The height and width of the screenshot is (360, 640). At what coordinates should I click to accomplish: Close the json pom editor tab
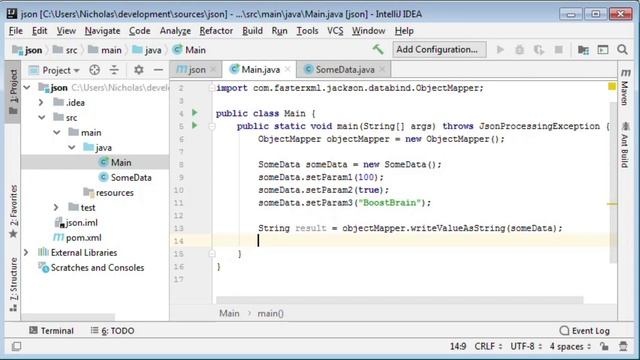point(213,69)
